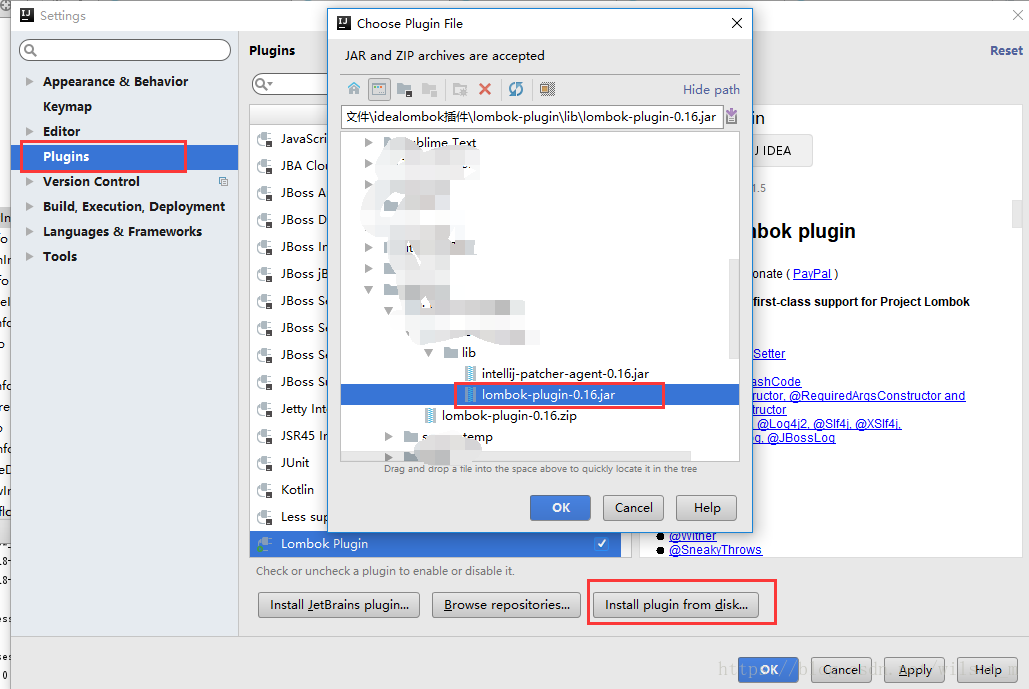This screenshot has height=689, width=1029.
Task: Click the JUnit plugin icon
Action: click(x=264, y=463)
